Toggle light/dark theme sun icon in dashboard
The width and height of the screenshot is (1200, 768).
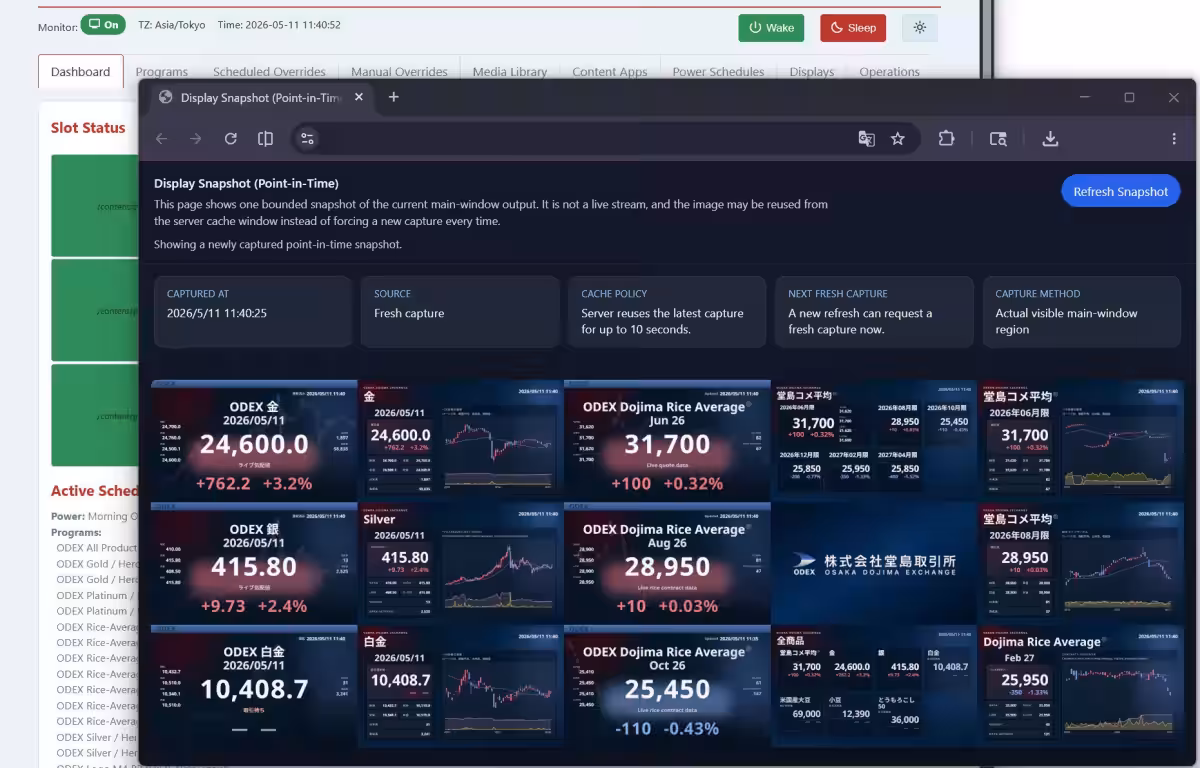point(920,28)
